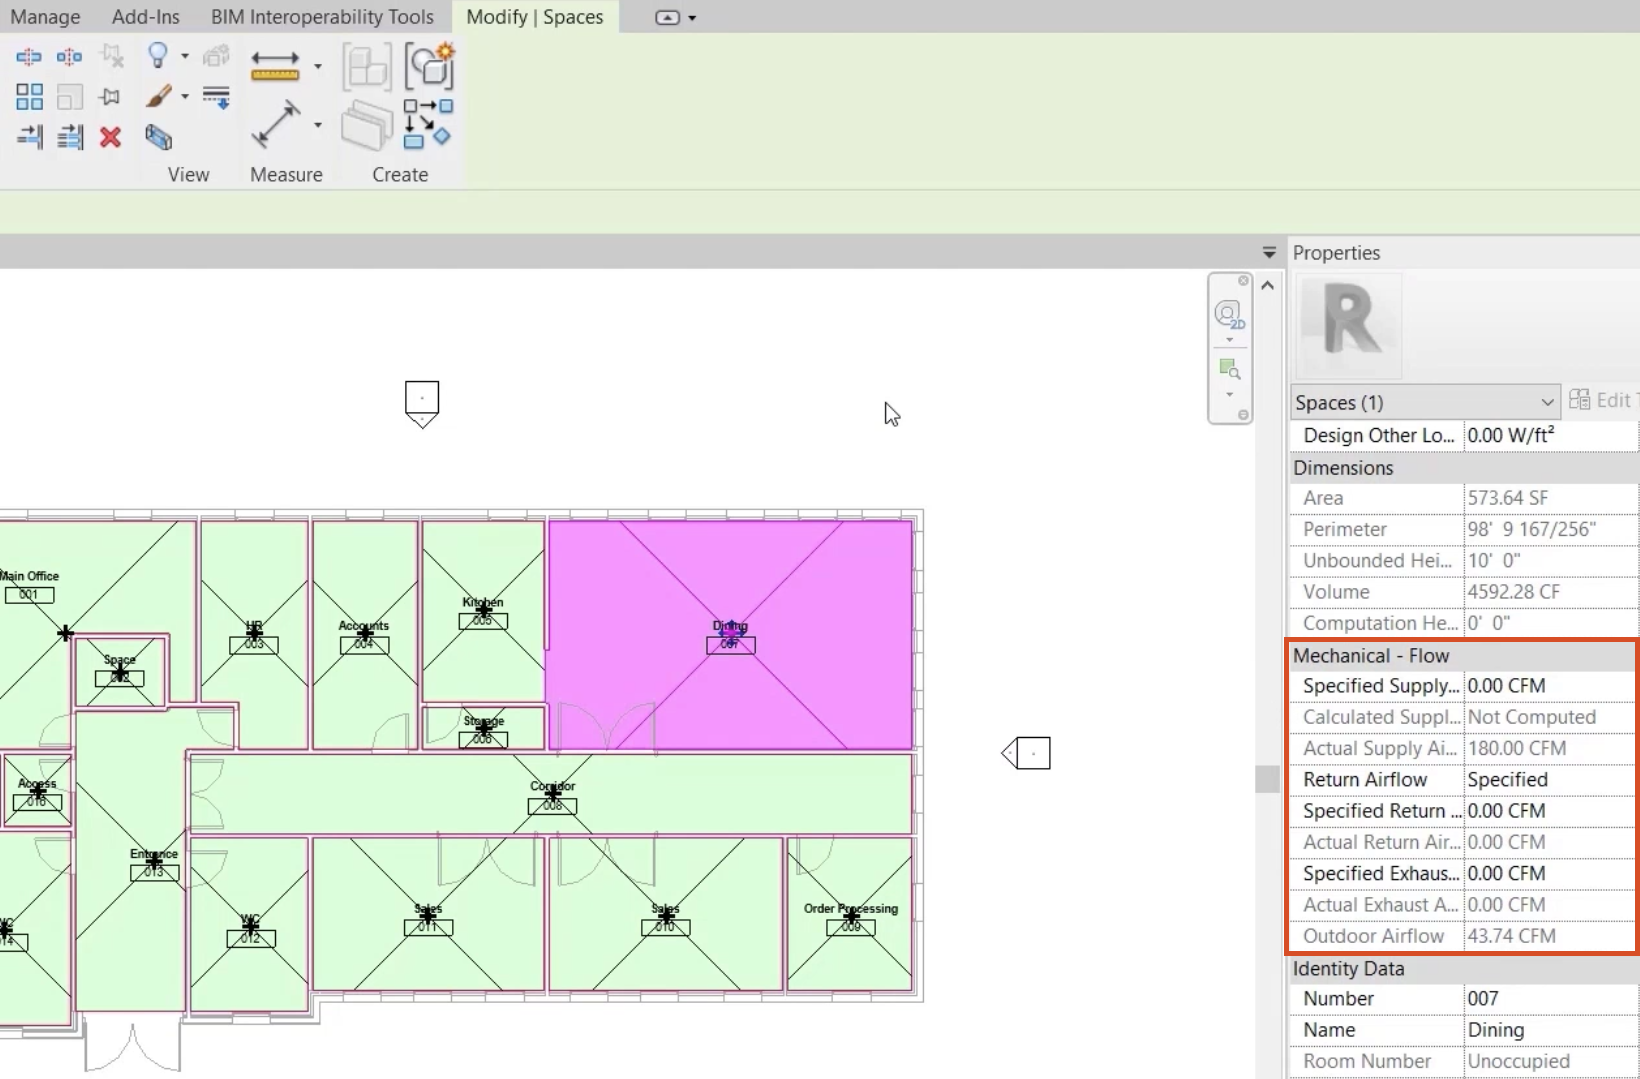Edit the Specified Supply Airflow value field

pyautogui.click(x=1551, y=686)
